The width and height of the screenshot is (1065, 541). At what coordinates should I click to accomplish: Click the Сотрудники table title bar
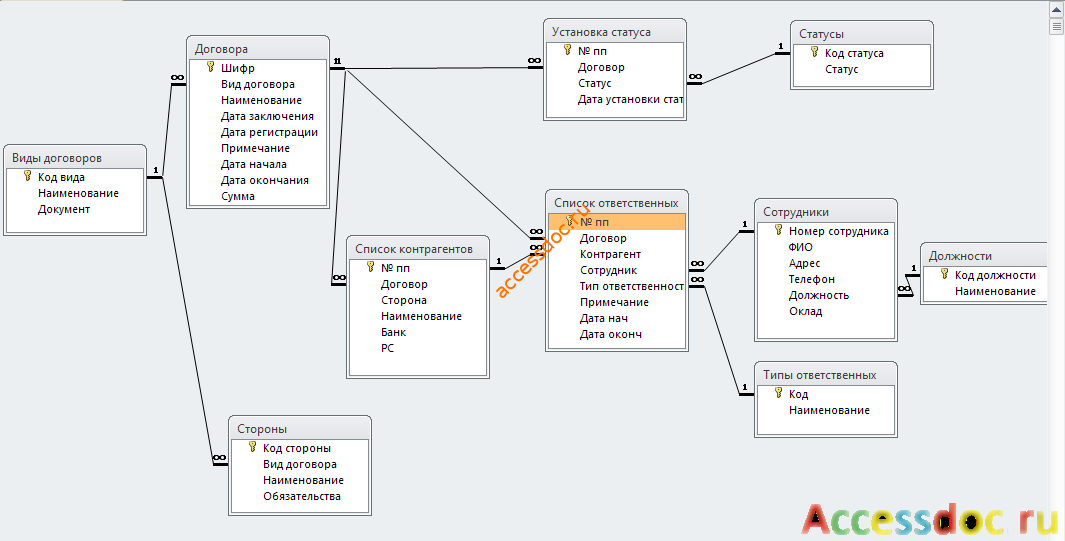click(x=826, y=212)
